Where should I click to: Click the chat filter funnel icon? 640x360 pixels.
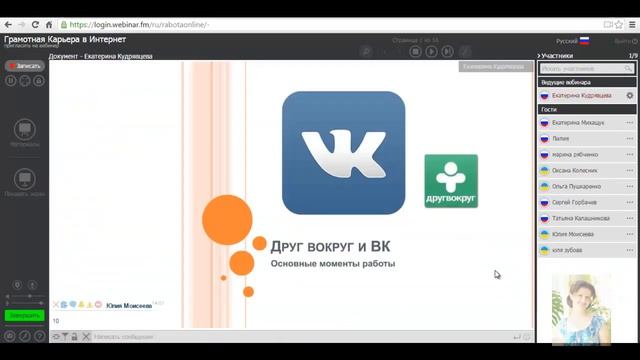click(65, 337)
